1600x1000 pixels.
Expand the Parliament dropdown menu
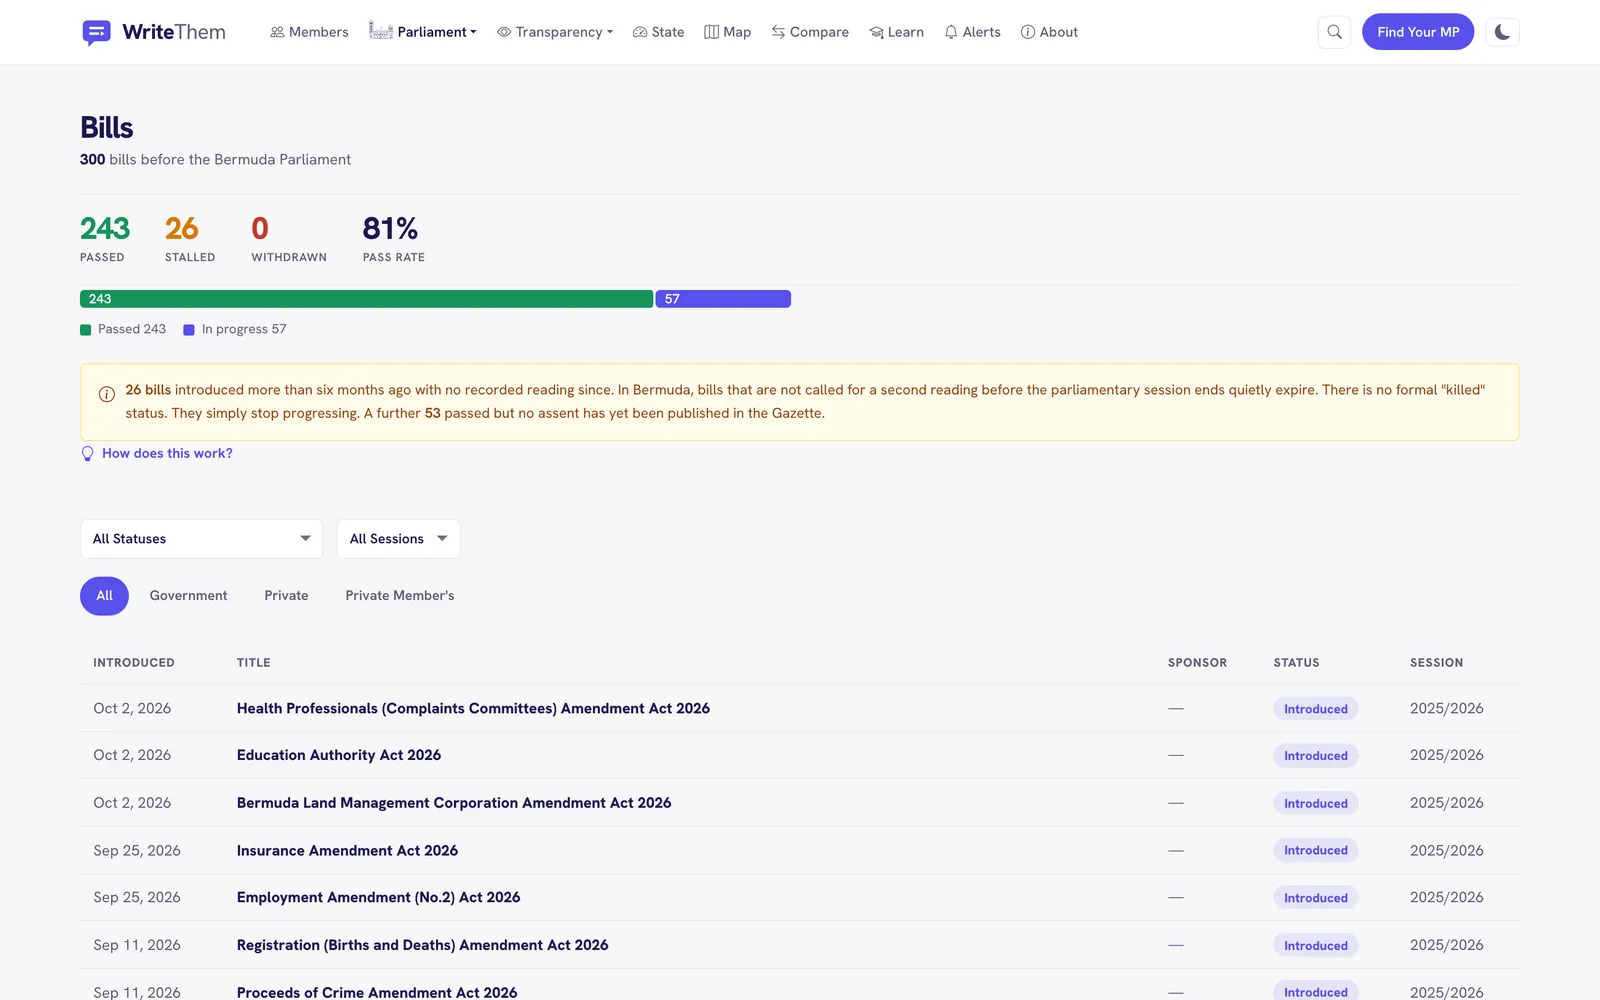click(x=423, y=32)
